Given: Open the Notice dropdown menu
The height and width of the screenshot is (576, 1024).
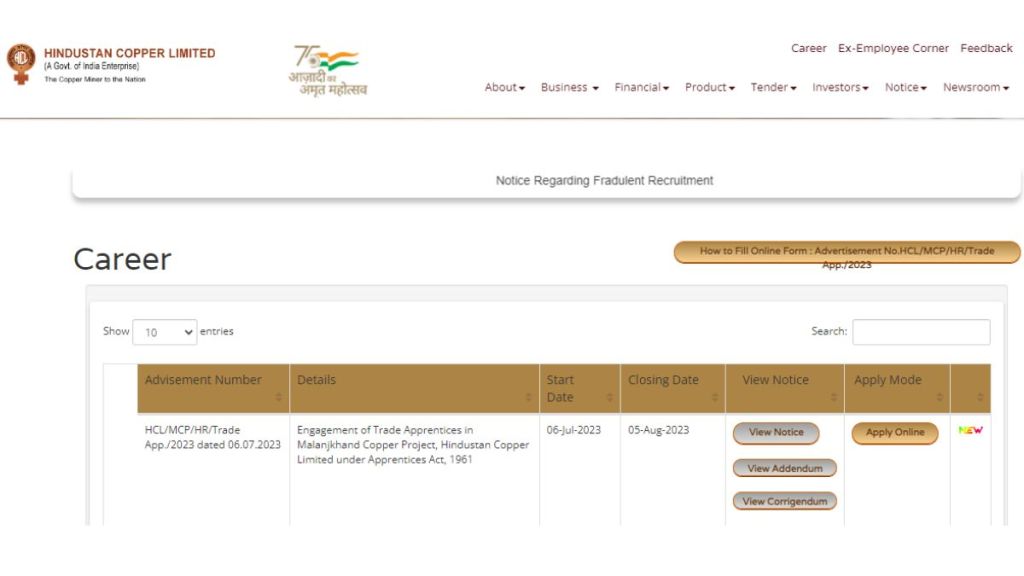Looking at the screenshot, I should 906,88.
